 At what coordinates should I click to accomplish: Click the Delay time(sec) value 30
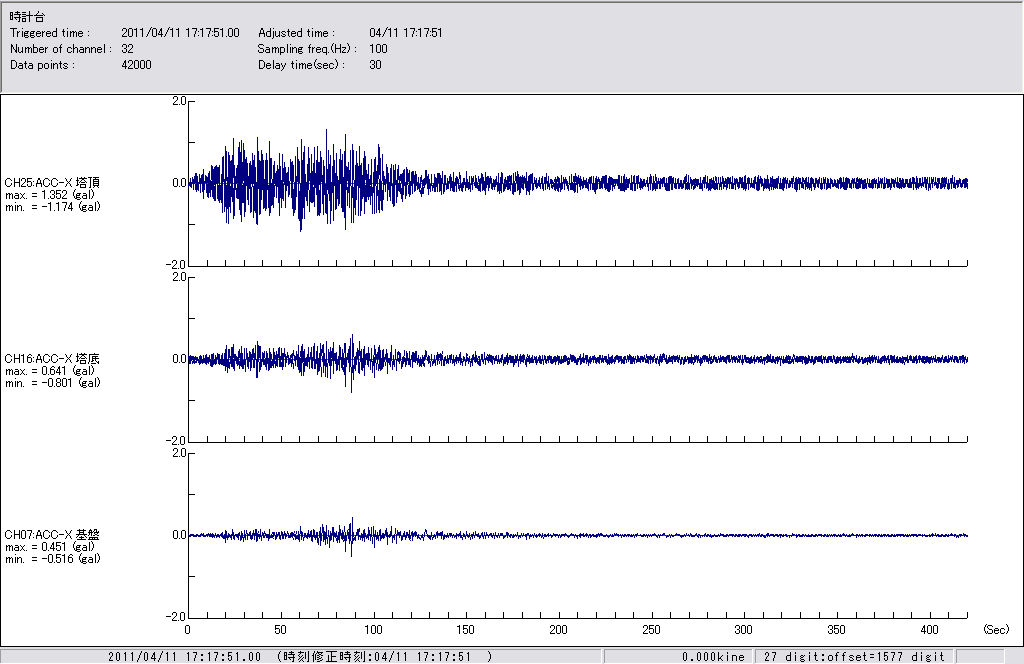point(375,65)
